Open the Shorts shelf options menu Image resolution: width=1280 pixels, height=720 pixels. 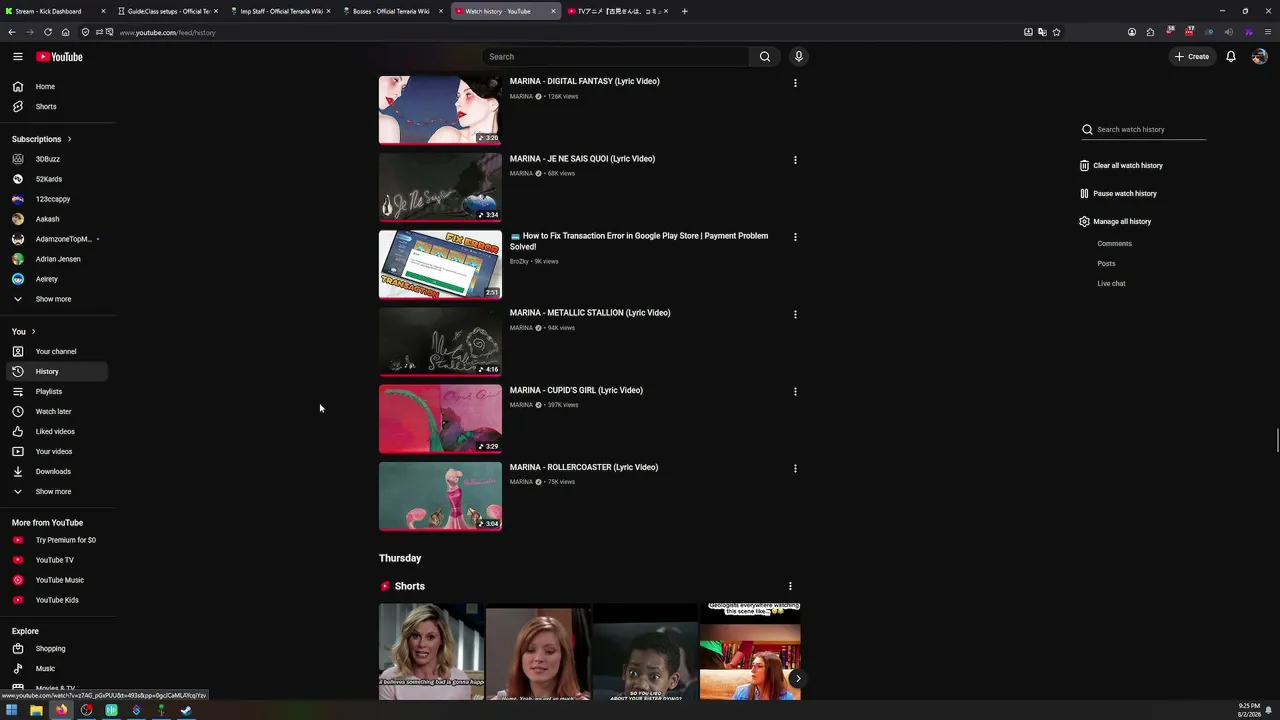(790, 586)
